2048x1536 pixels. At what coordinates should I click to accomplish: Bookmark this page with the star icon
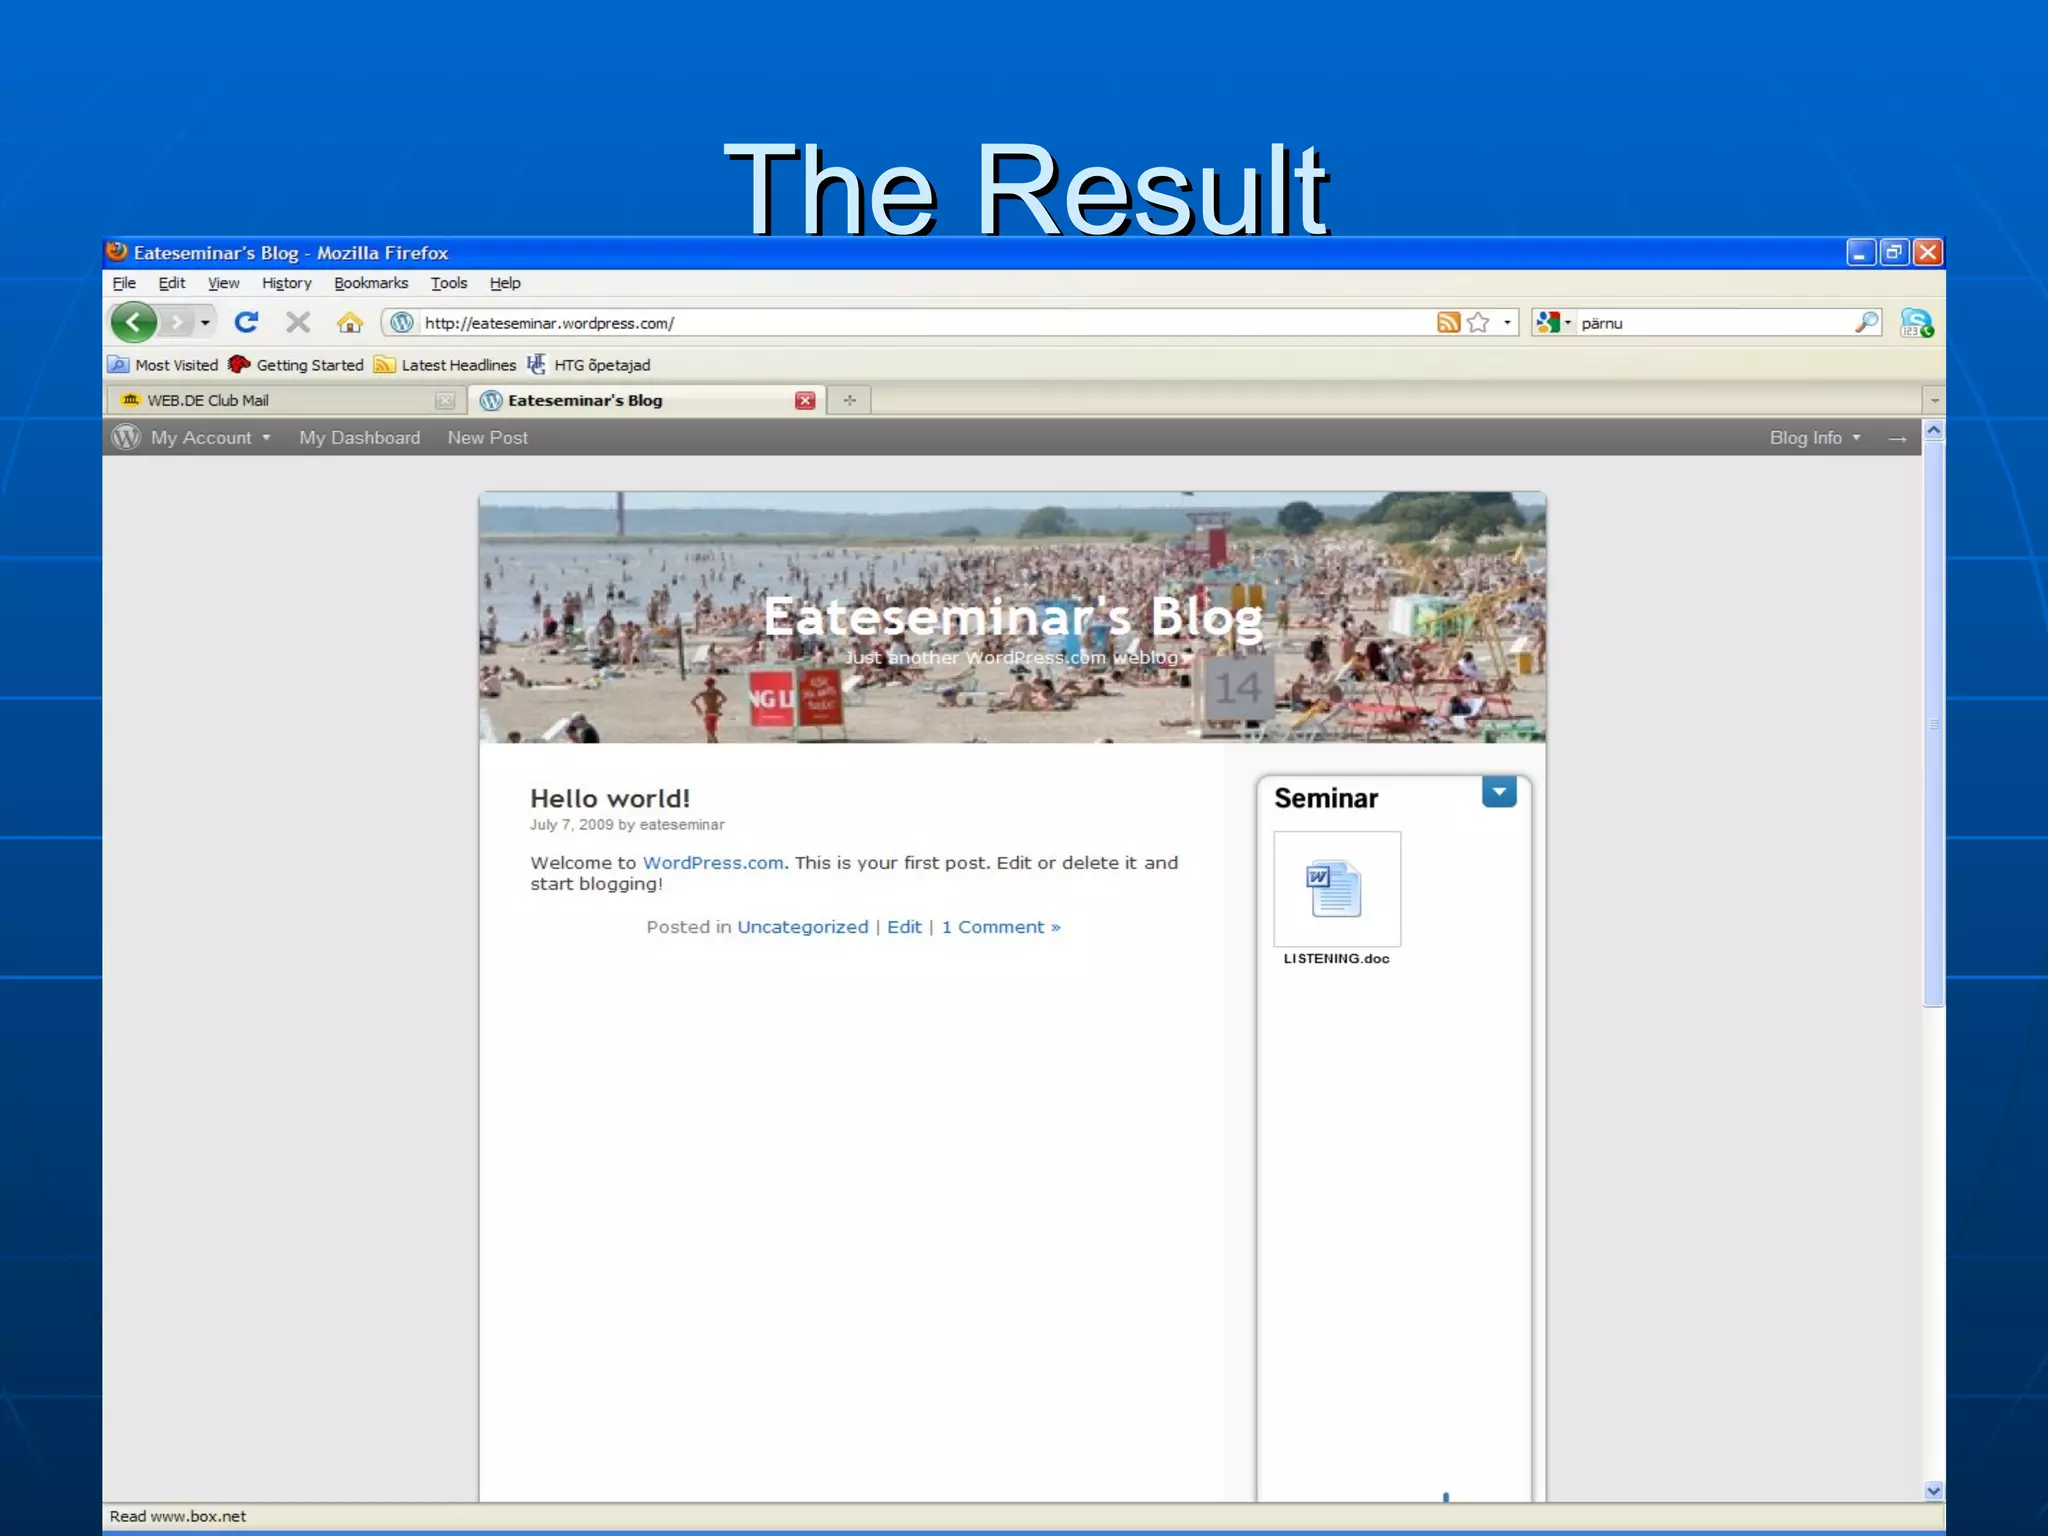pos(1478,322)
